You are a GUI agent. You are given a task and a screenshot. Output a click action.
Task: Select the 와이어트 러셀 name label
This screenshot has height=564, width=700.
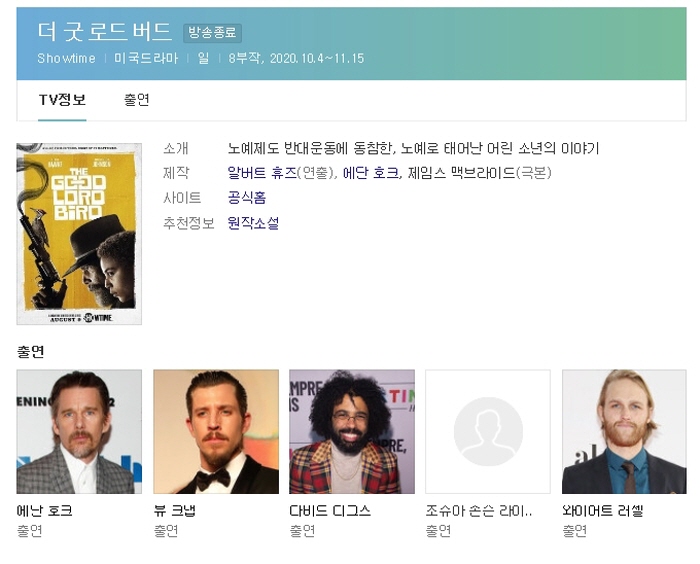tap(602, 510)
